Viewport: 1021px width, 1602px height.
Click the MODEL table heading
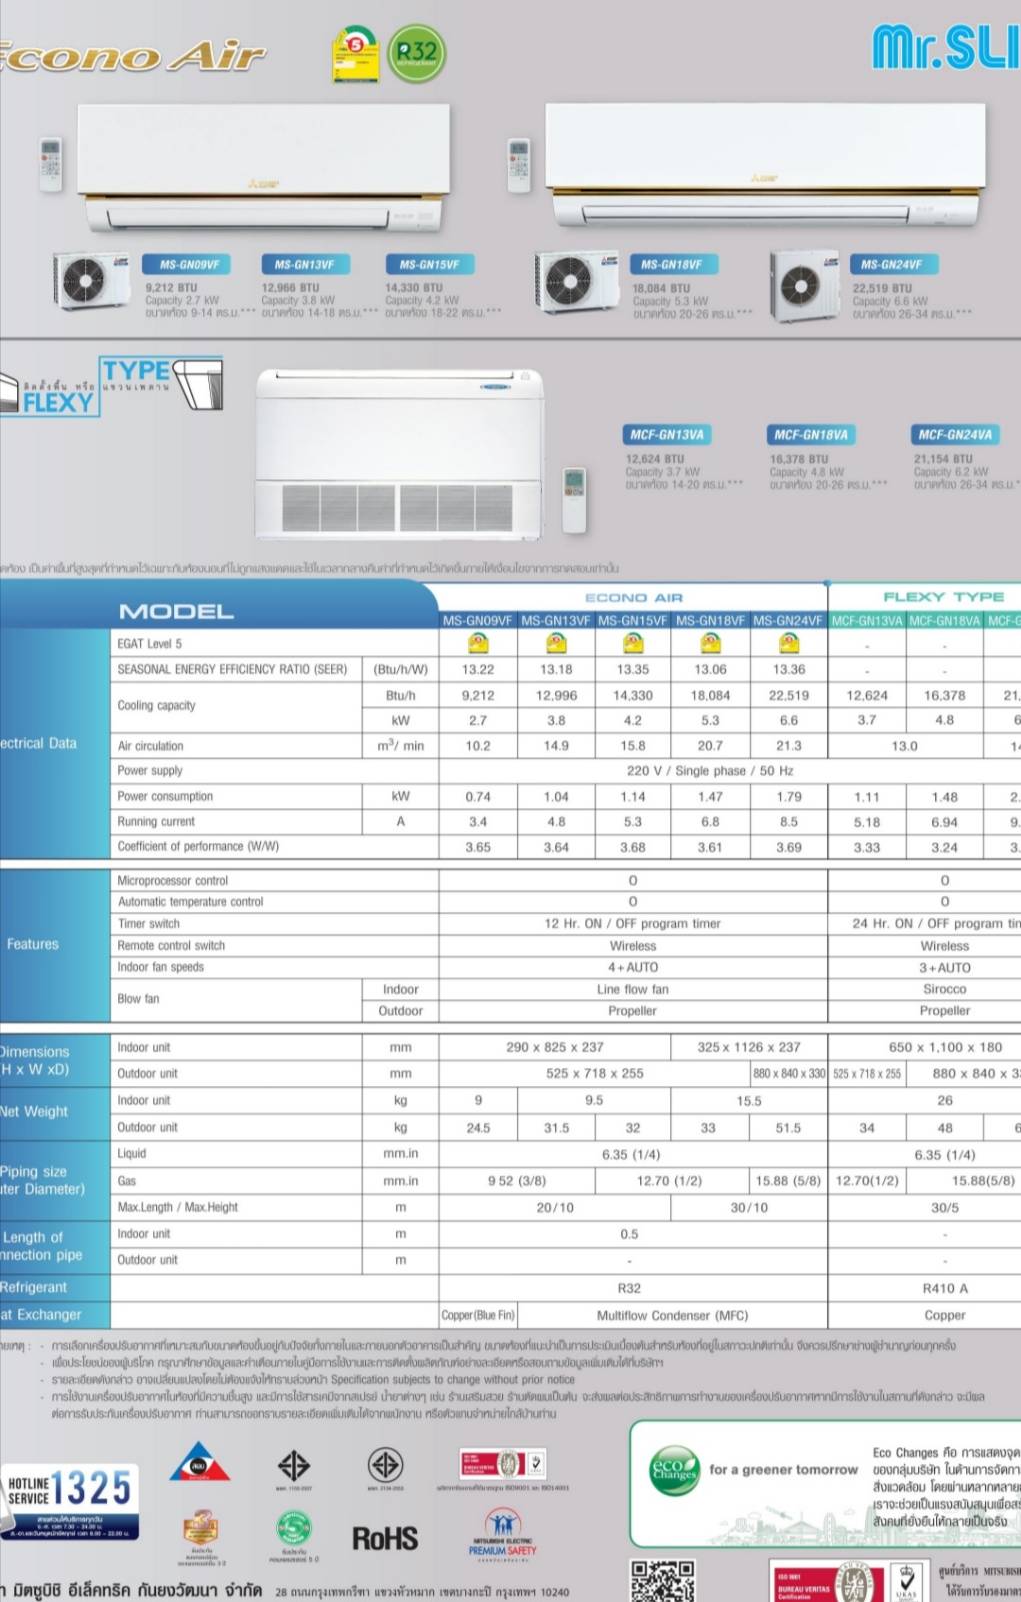(176, 611)
